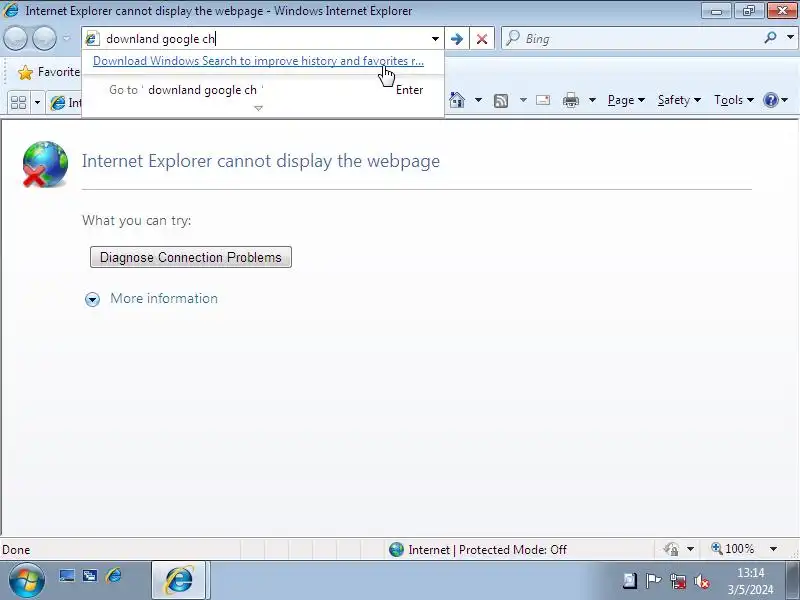Click the Help question mark icon

click(x=770, y=100)
